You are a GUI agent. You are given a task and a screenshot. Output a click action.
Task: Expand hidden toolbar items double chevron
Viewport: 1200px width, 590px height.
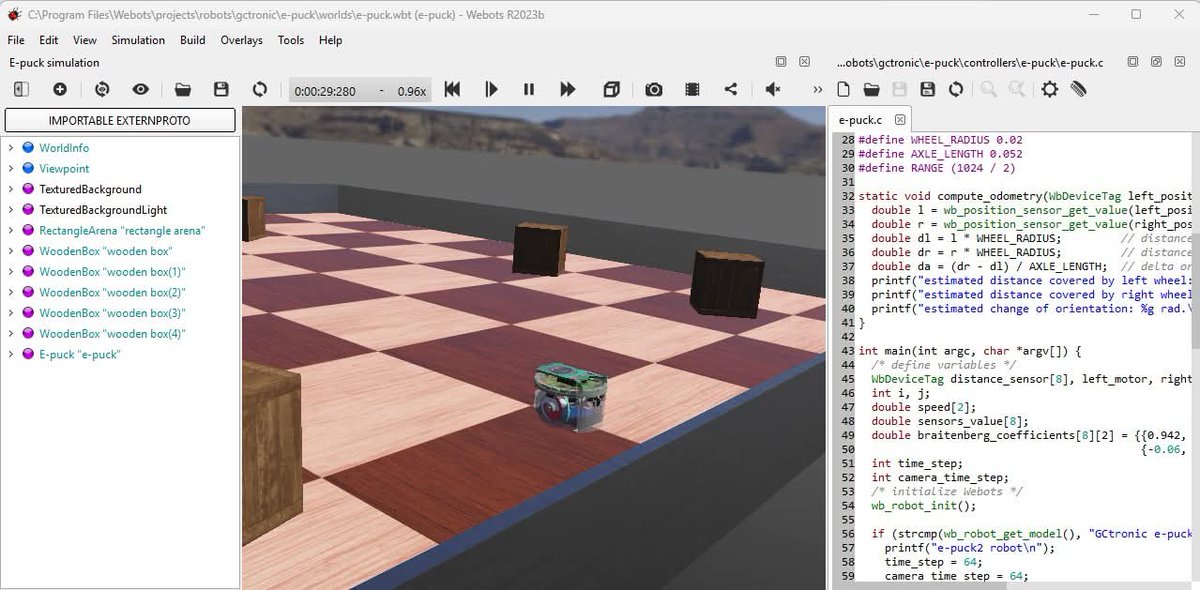(x=817, y=89)
